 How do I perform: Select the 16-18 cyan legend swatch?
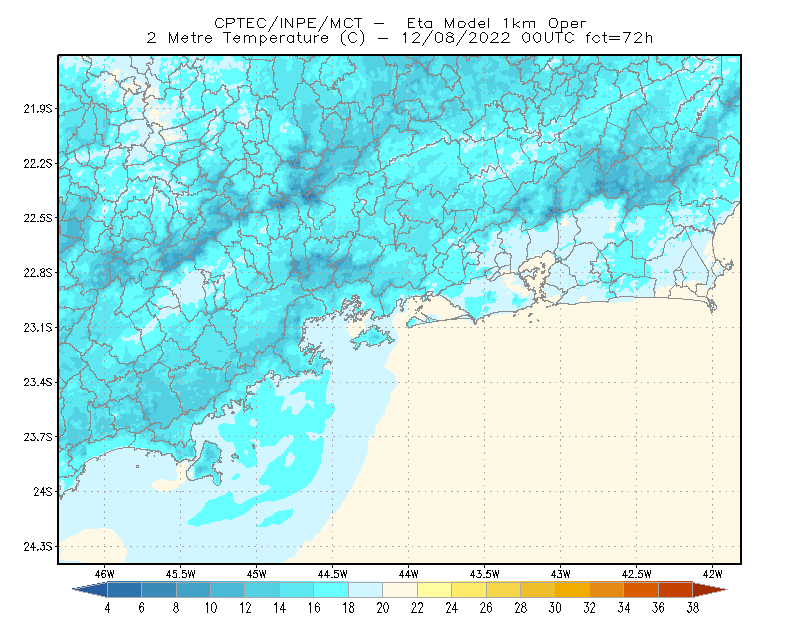tap(331, 590)
